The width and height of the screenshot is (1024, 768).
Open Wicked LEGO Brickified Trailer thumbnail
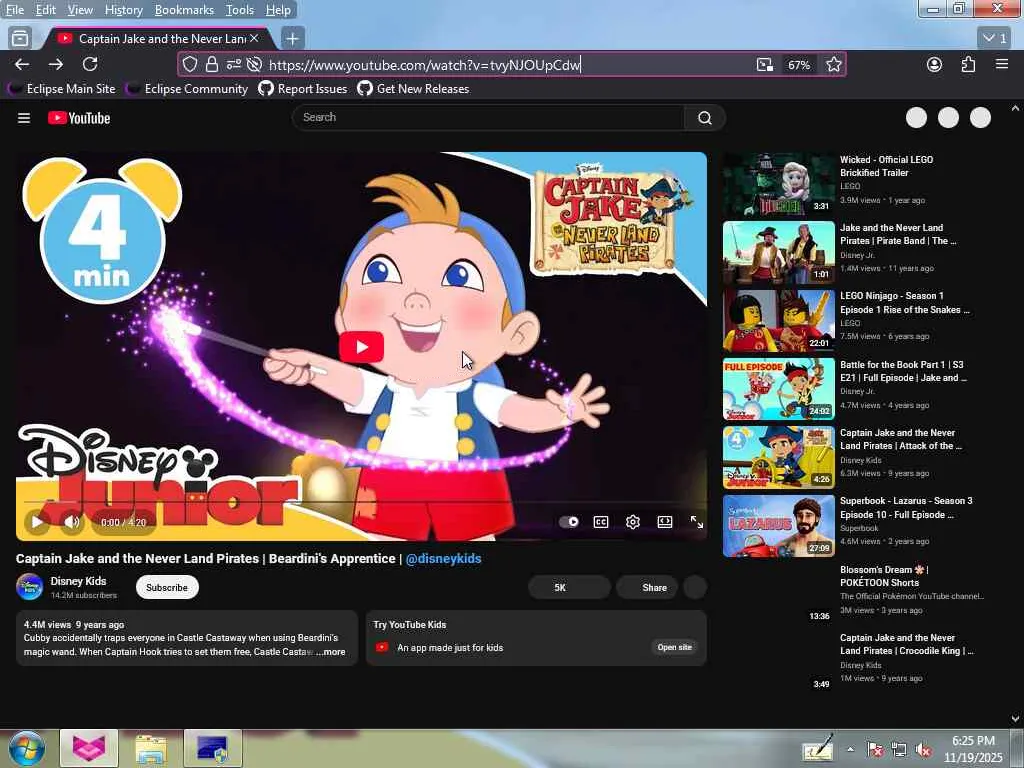click(x=778, y=184)
